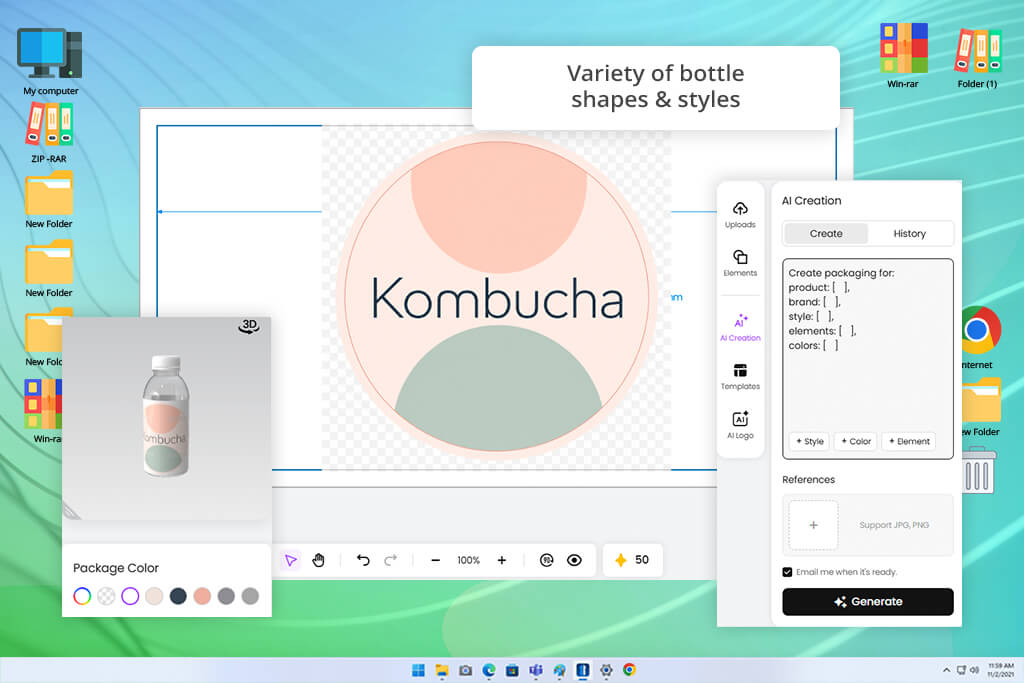
Task: Open Settings gear in taskbar
Action: [606, 670]
